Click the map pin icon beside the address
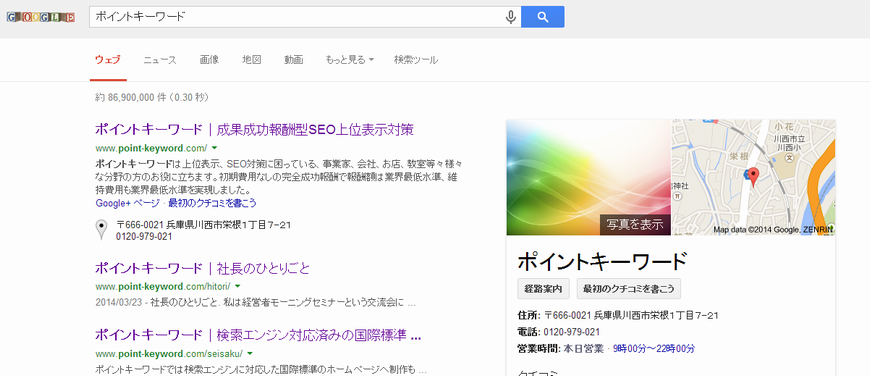870x376 pixels. tap(101, 230)
